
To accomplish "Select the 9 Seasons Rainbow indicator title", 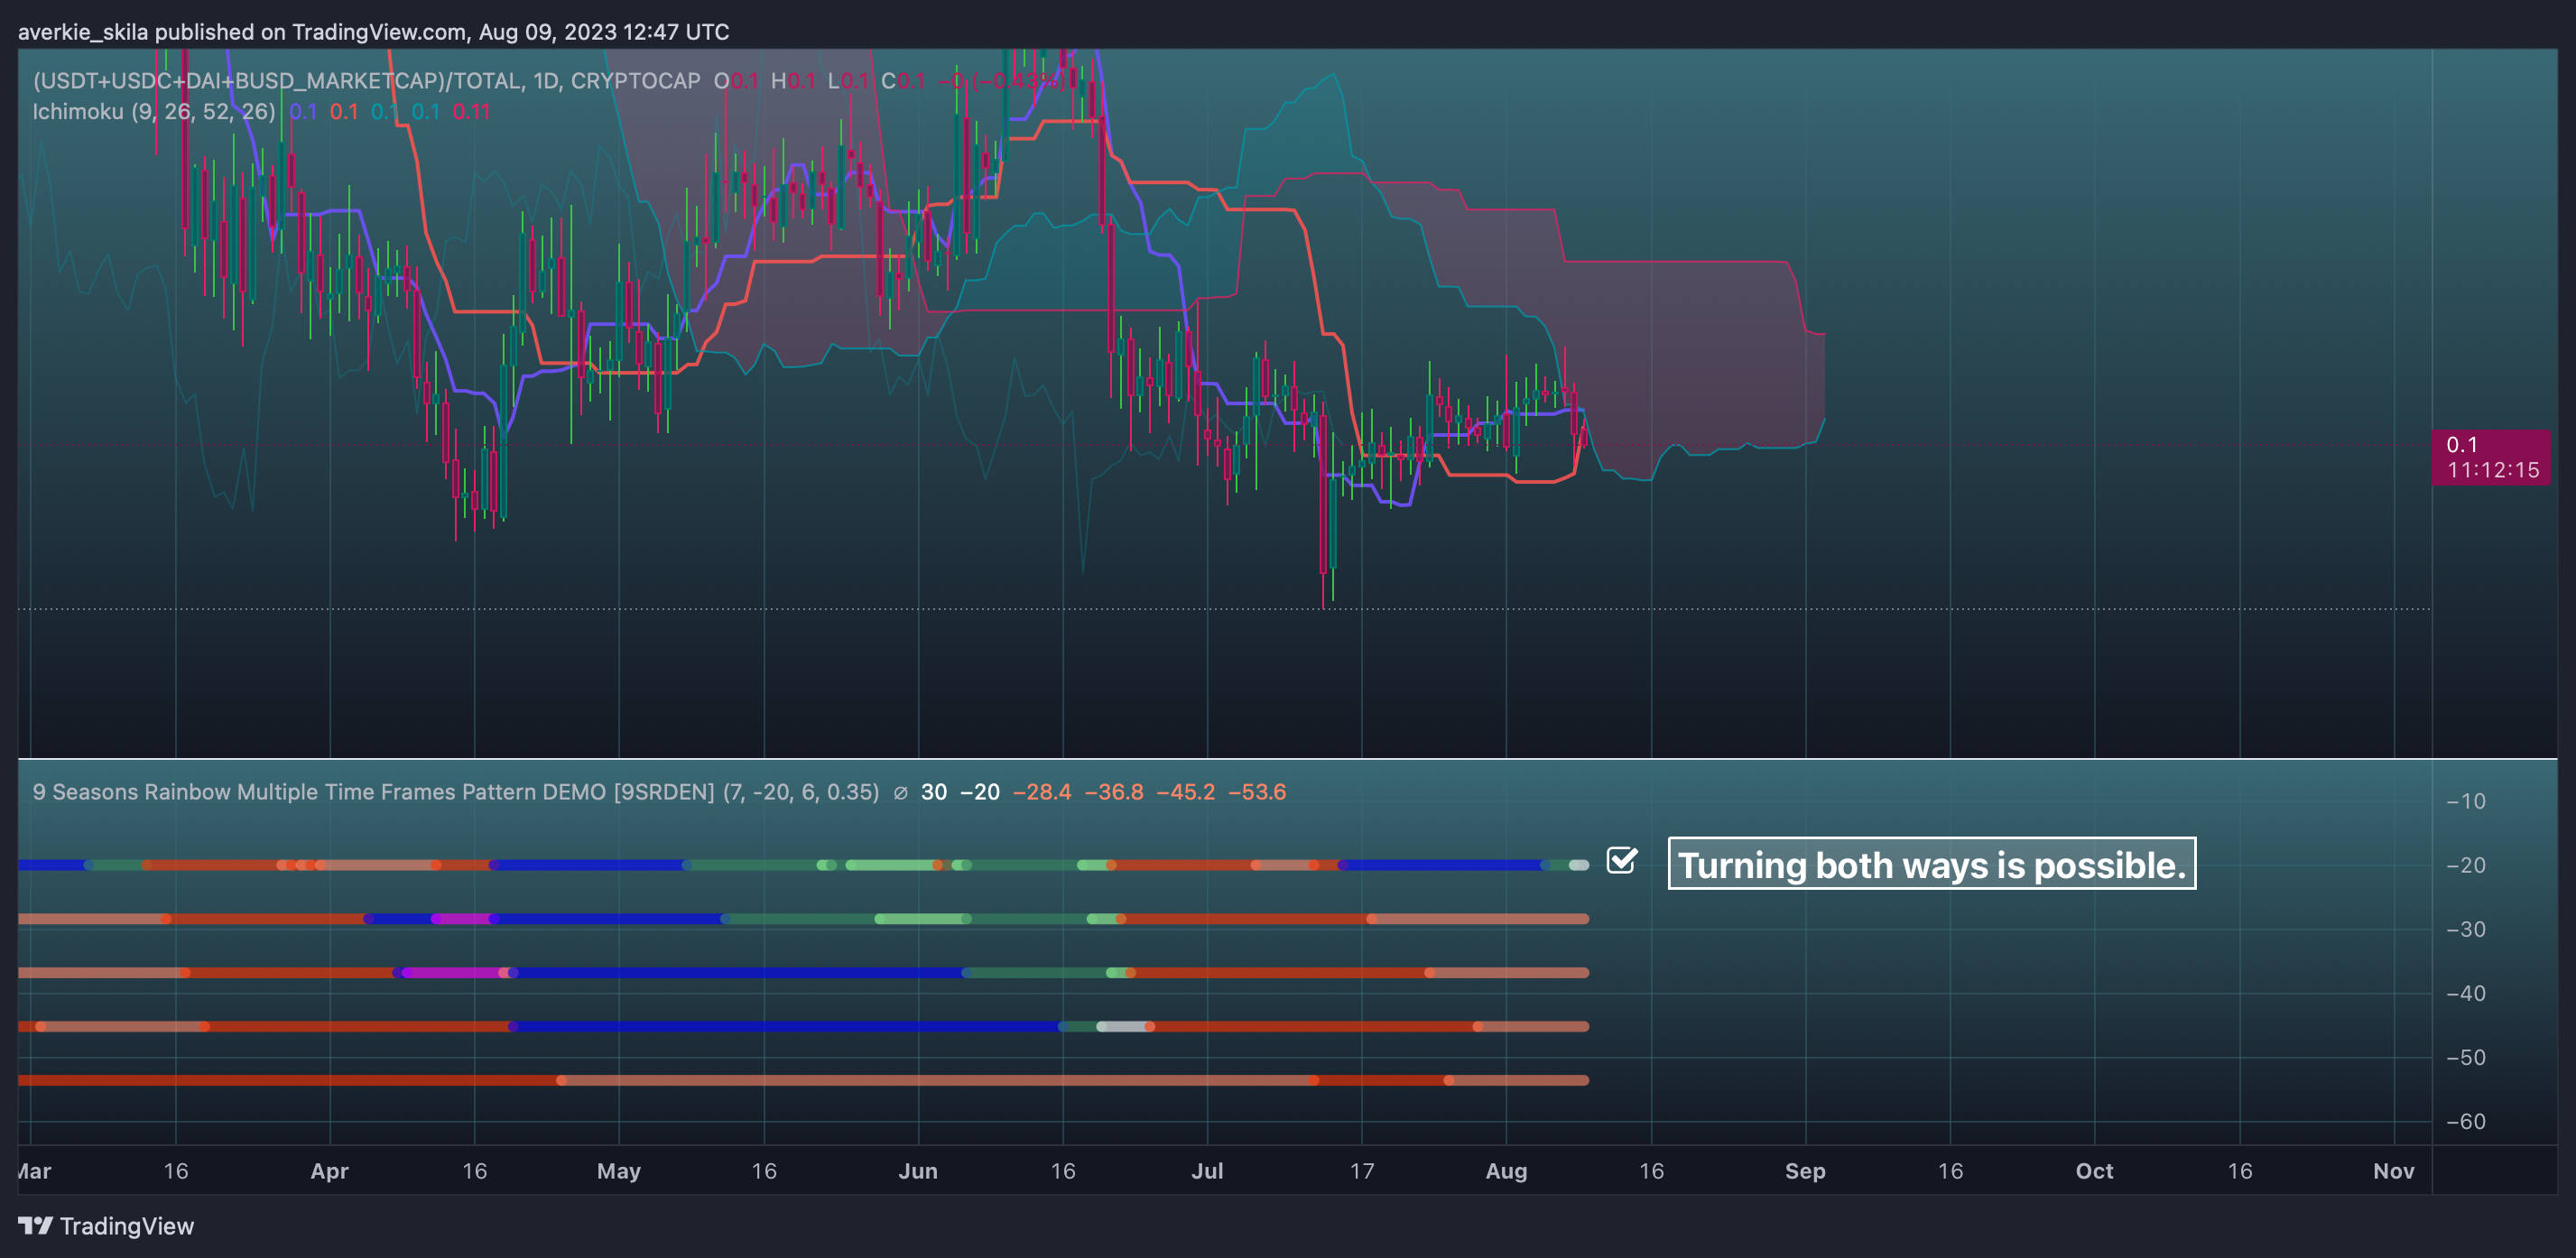I will [x=456, y=792].
